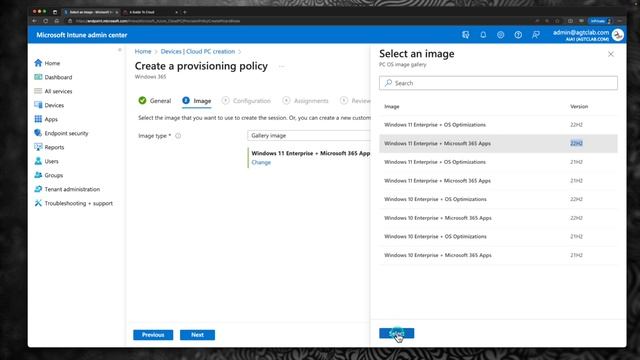The height and width of the screenshot is (360, 640).
Task: Select Windows 11 Enterprise + OS Optimizations 22H2
Action: pyautogui.click(x=498, y=125)
